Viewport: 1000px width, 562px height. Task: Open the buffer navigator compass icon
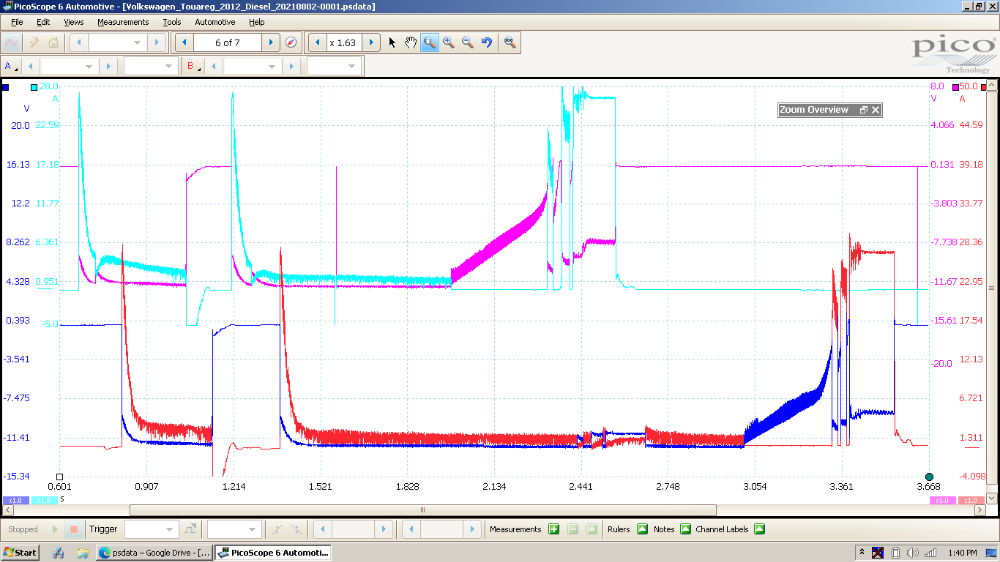(291, 43)
